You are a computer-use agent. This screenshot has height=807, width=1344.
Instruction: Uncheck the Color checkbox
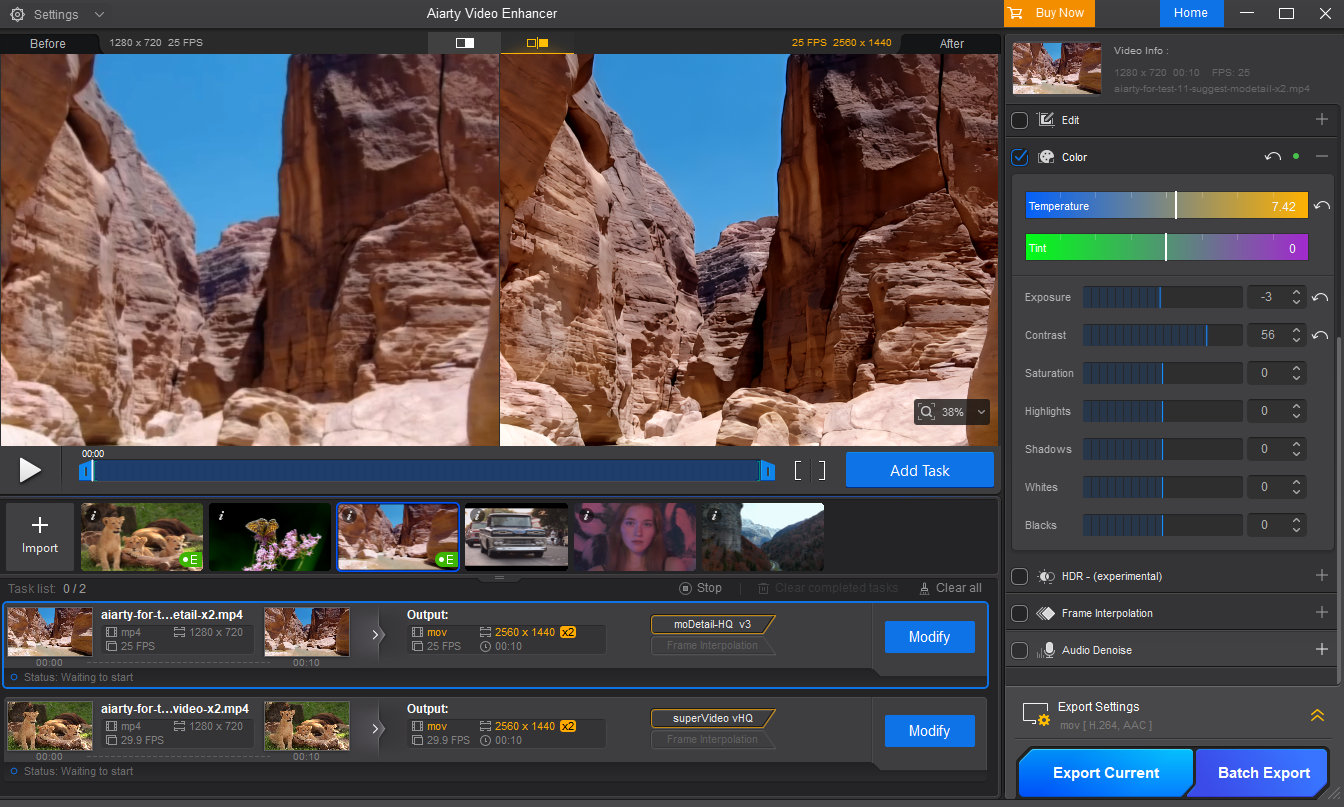pos(1019,157)
